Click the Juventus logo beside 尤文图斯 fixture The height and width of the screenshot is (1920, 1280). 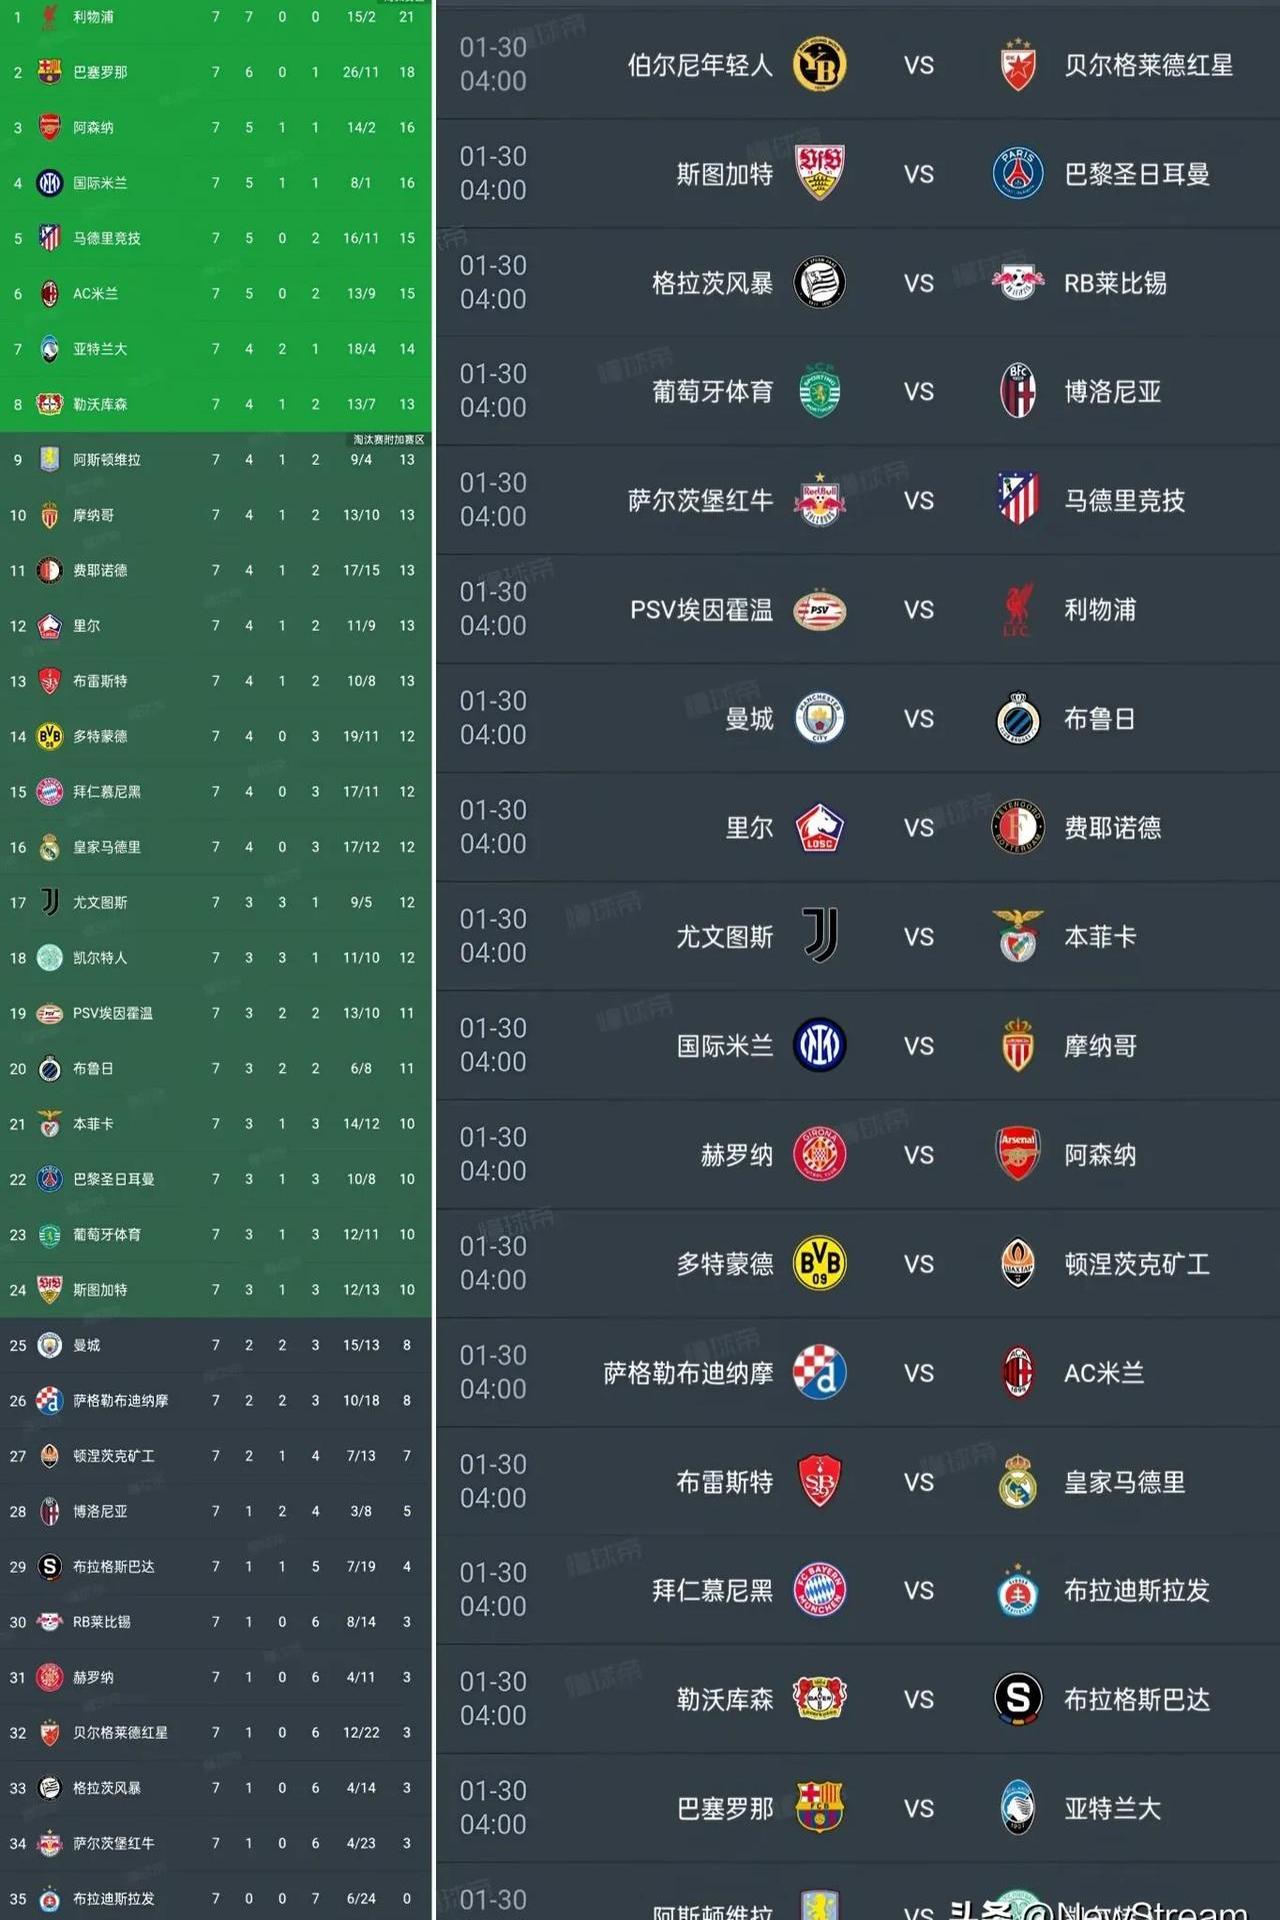coord(820,936)
